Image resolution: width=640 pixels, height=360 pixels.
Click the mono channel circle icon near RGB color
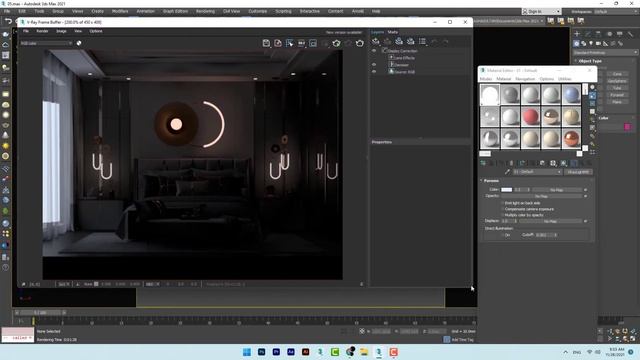(79, 43)
